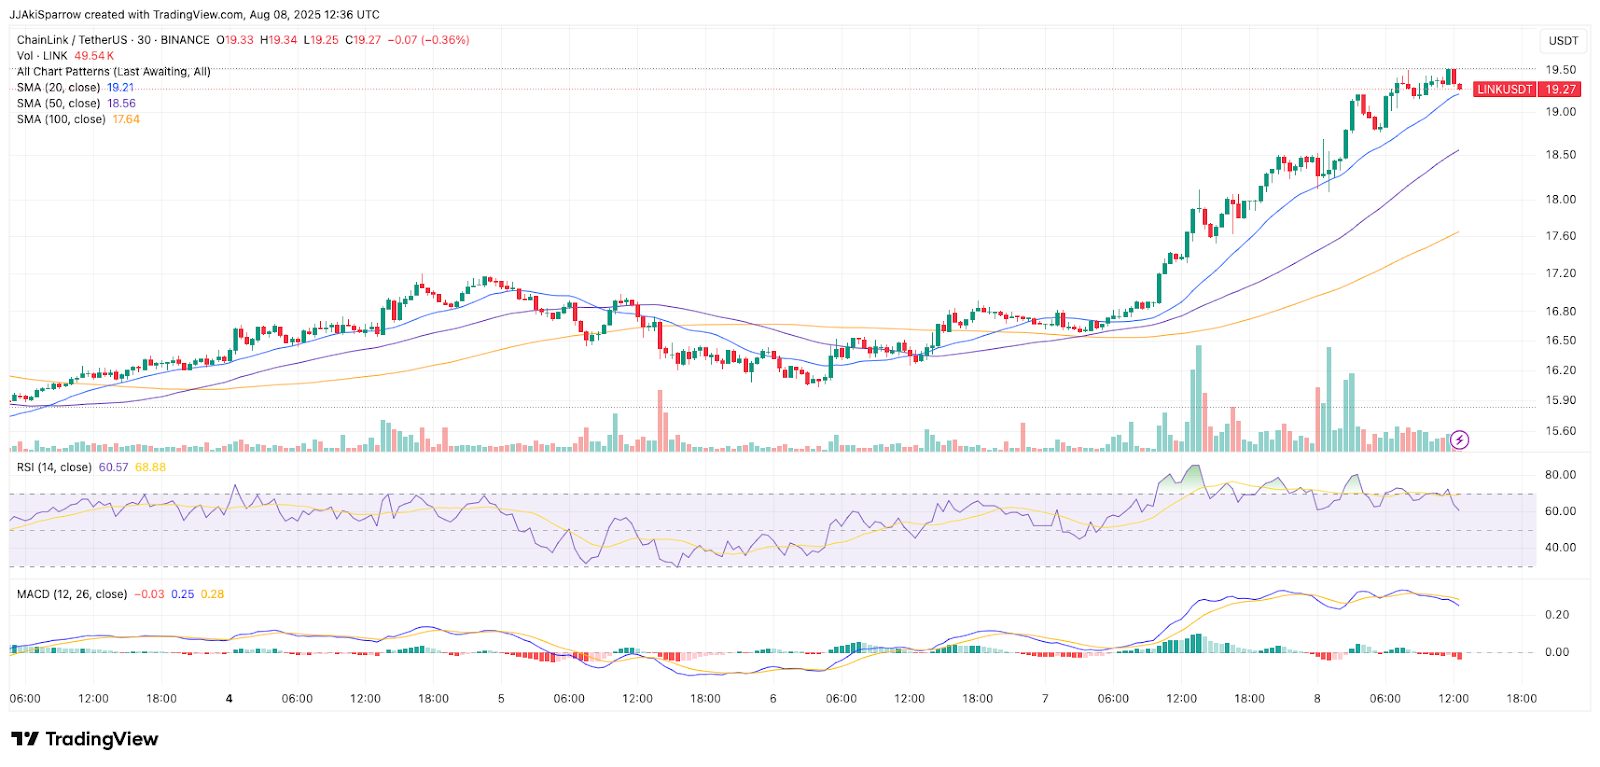Click the TradingView wordmark text
1600x767 pixels.
point(101,739)
